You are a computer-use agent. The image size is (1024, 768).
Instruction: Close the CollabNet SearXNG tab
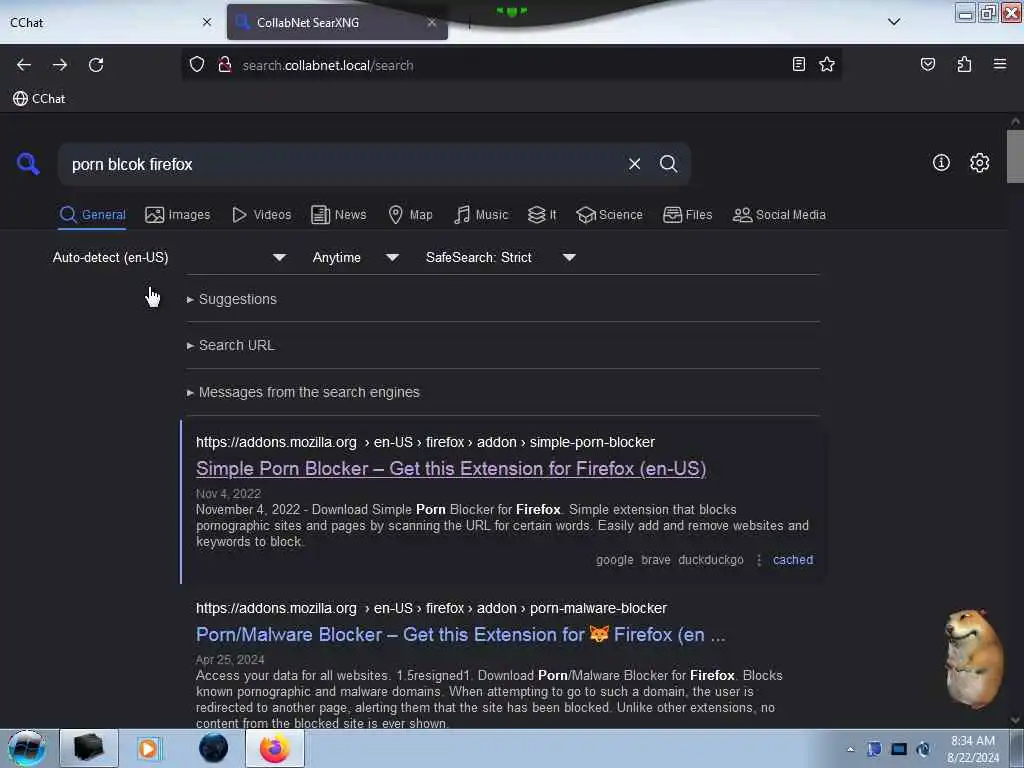click(432, 22)
